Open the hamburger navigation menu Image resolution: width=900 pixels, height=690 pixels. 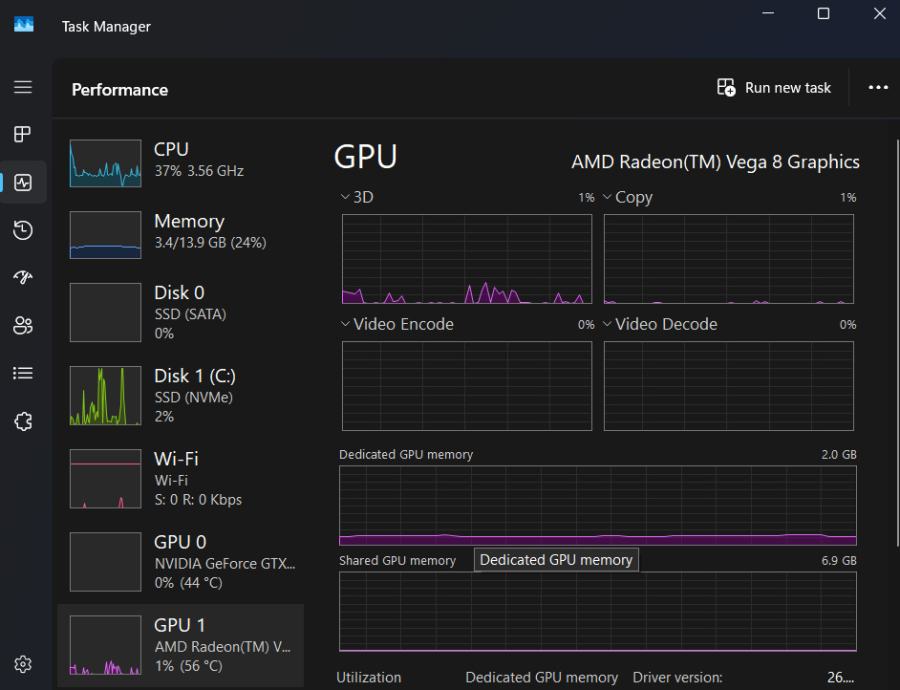pyautogui.click(x=23, y=87)
